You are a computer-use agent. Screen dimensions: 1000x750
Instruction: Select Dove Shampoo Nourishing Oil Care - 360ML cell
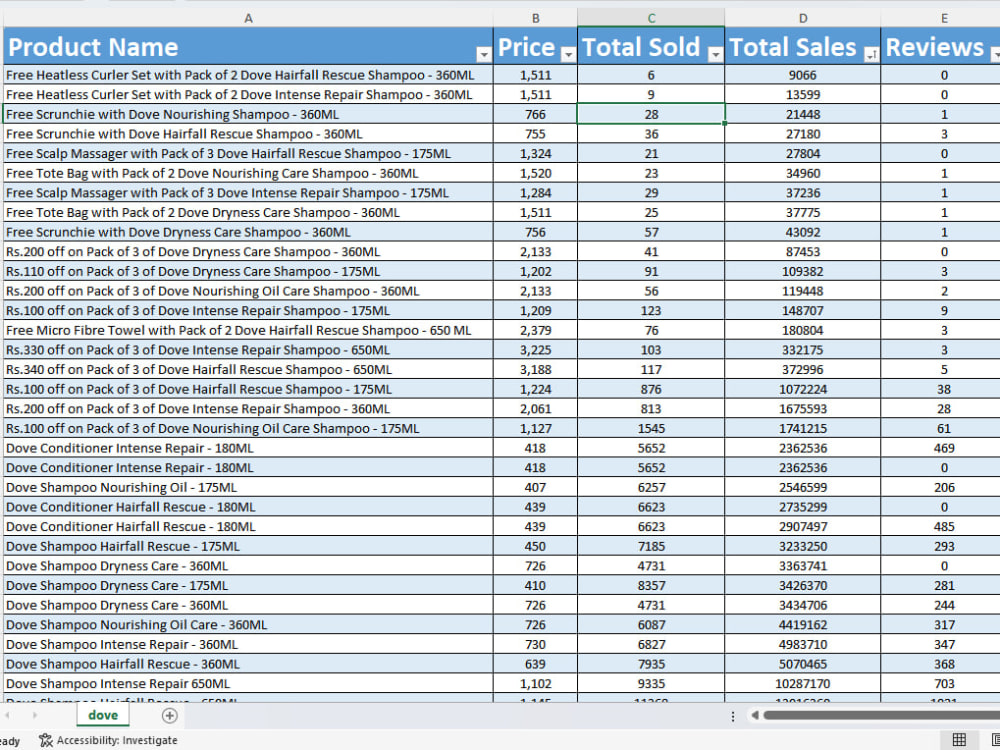click(x=248, y=624)
